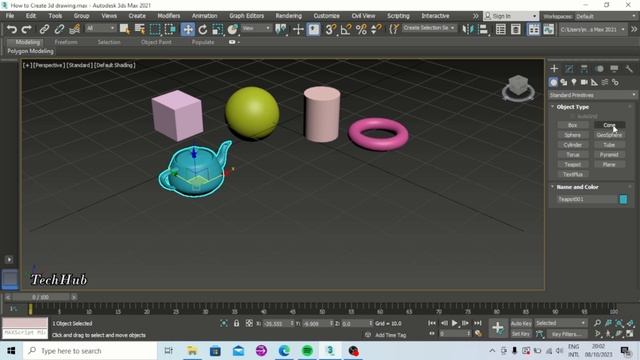Toggle the Angle Snap button

click(x=346, y=29)
